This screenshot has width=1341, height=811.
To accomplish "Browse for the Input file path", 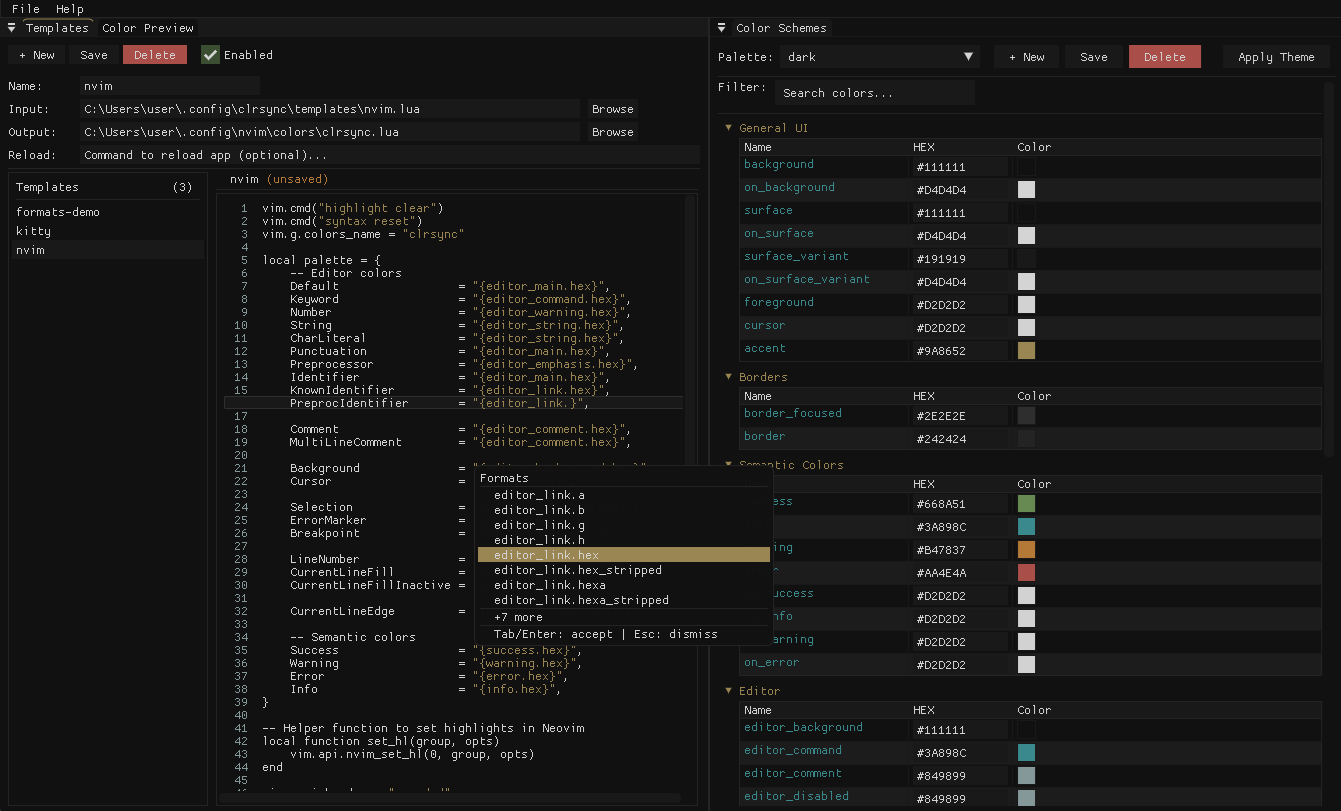I will pyautogui.click(x=612, y=109).
